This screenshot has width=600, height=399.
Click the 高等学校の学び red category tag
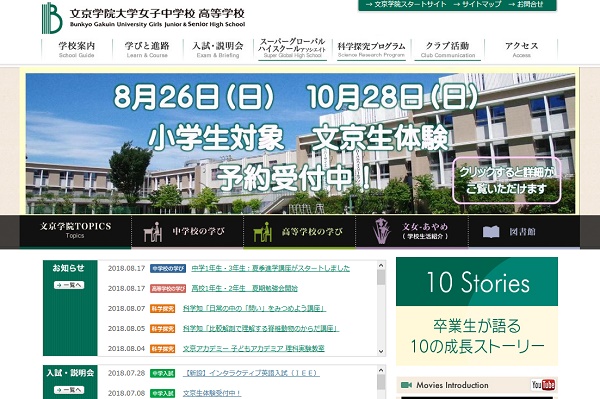tap(168, 288)
